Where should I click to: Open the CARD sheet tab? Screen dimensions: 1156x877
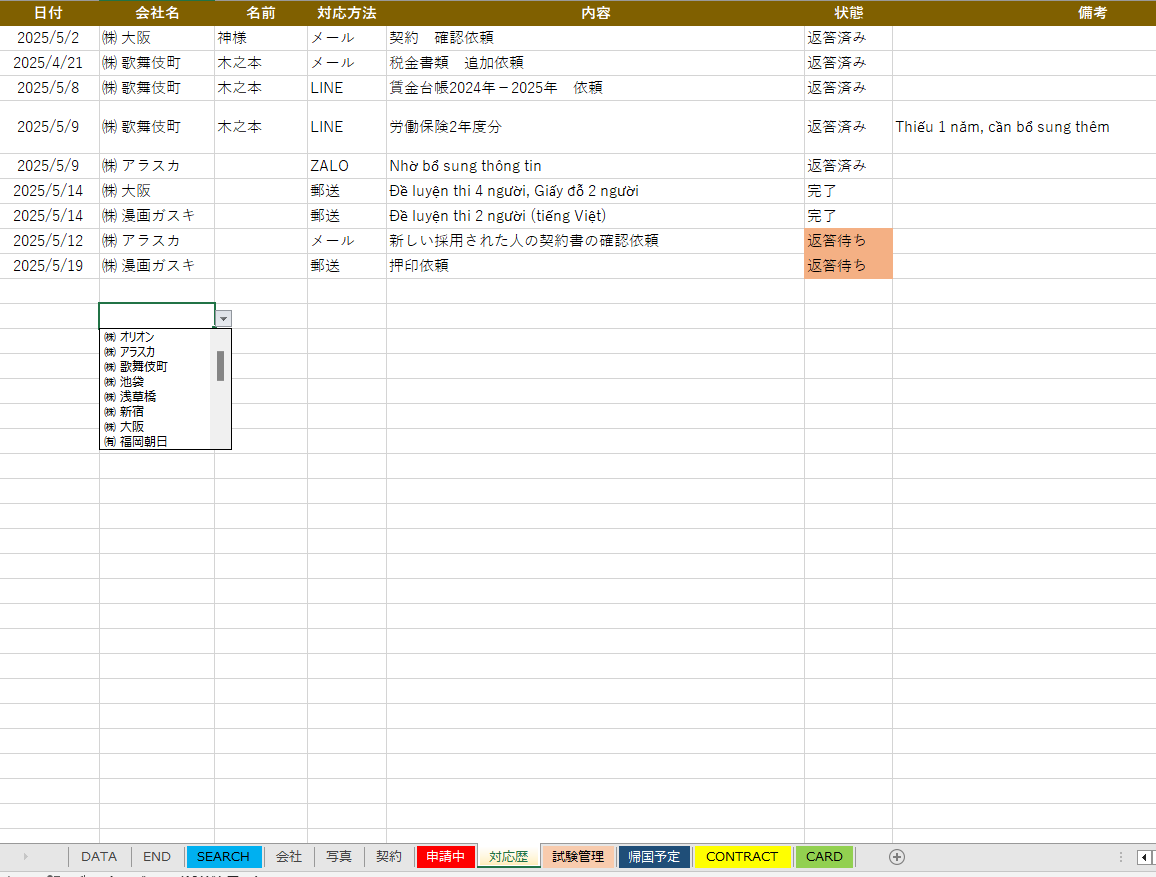[824, 857]
